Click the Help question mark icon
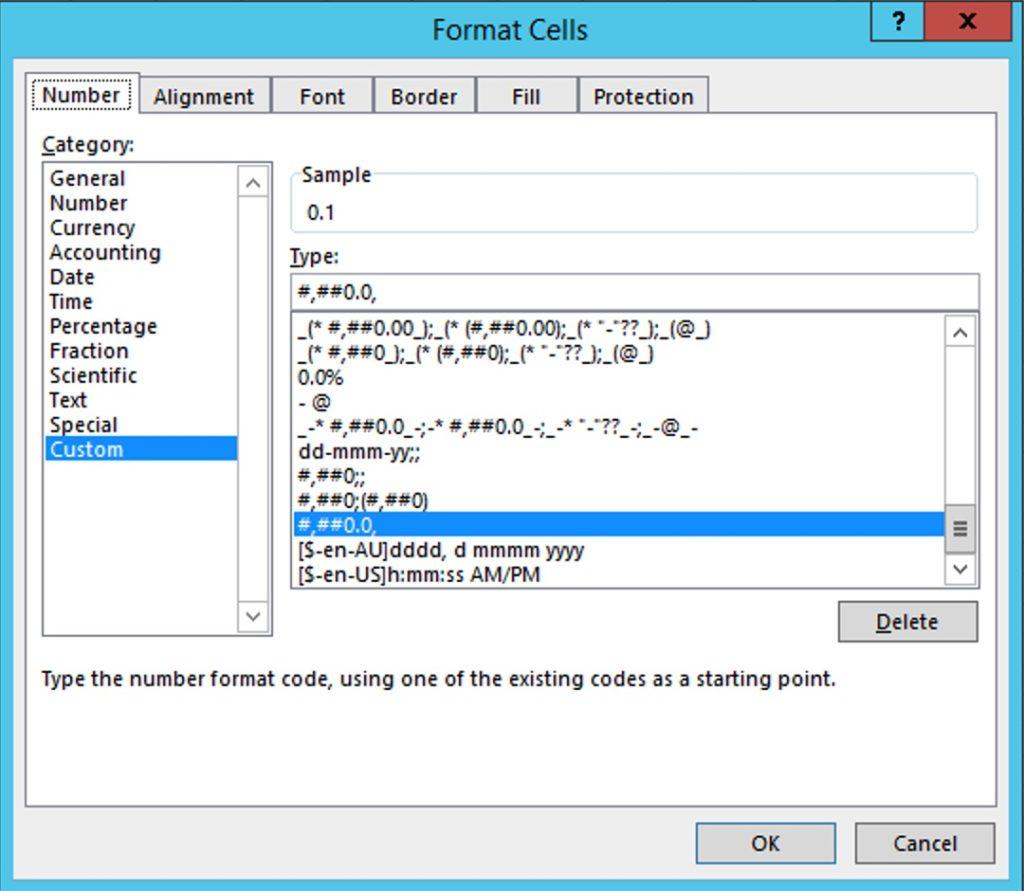 (897, 22)
